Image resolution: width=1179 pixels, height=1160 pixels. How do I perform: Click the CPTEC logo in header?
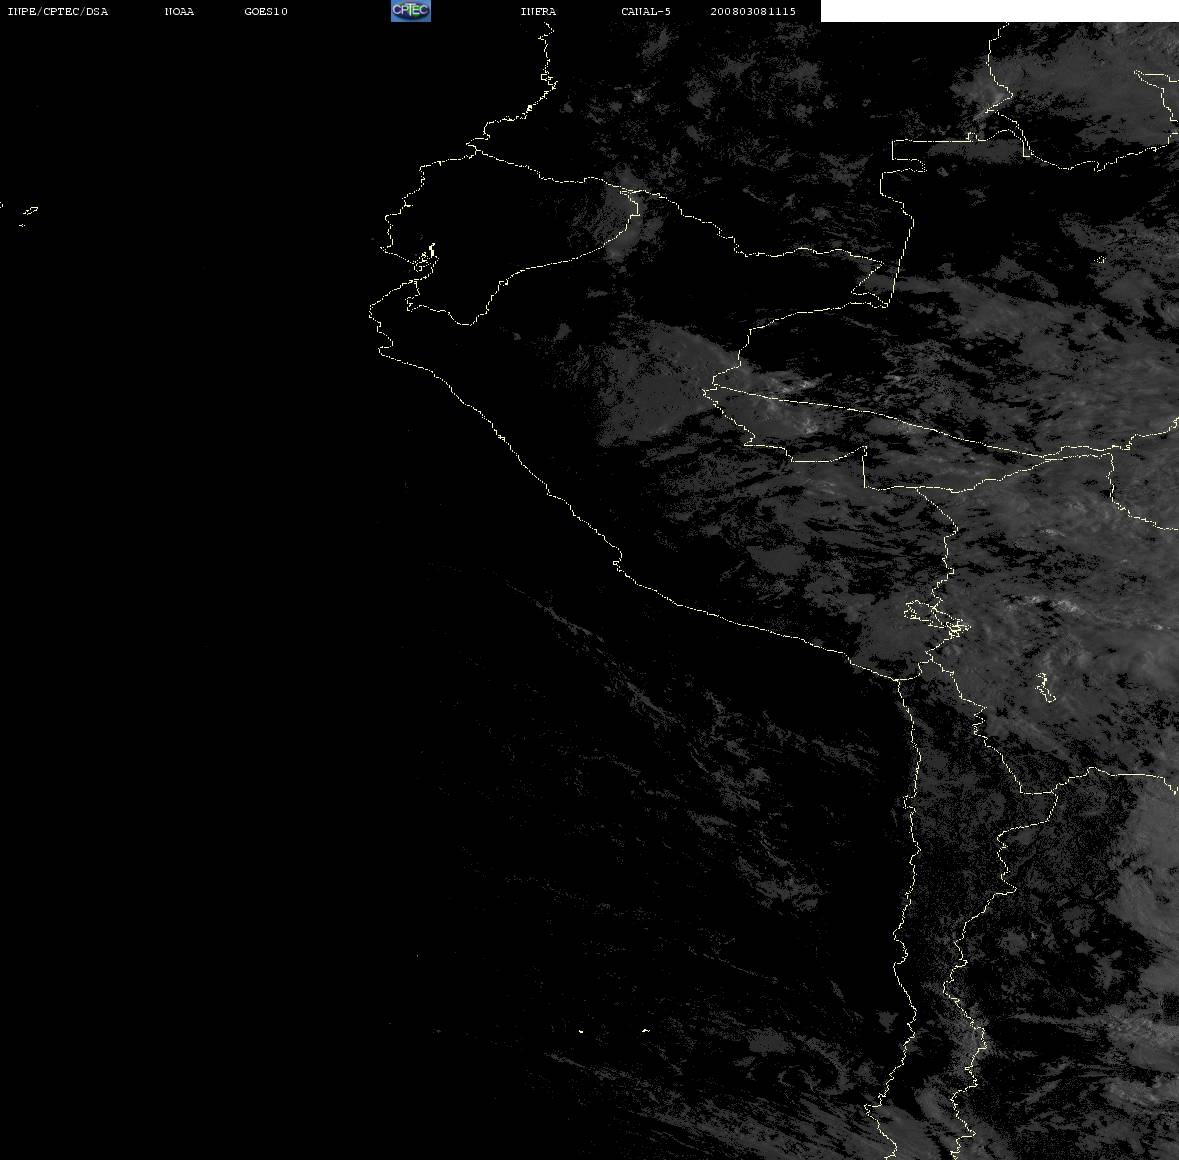[x=411, y=11]
